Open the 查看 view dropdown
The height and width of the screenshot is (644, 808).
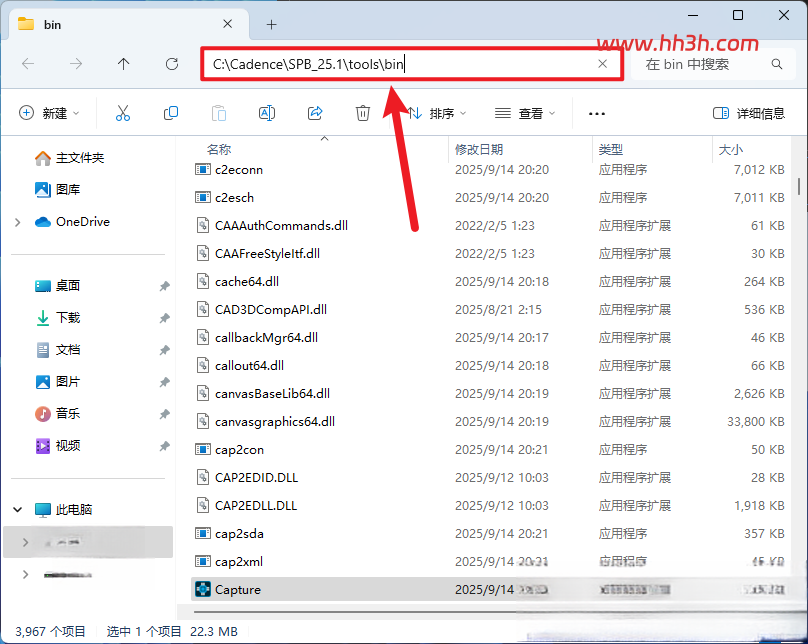pos(525,113)
